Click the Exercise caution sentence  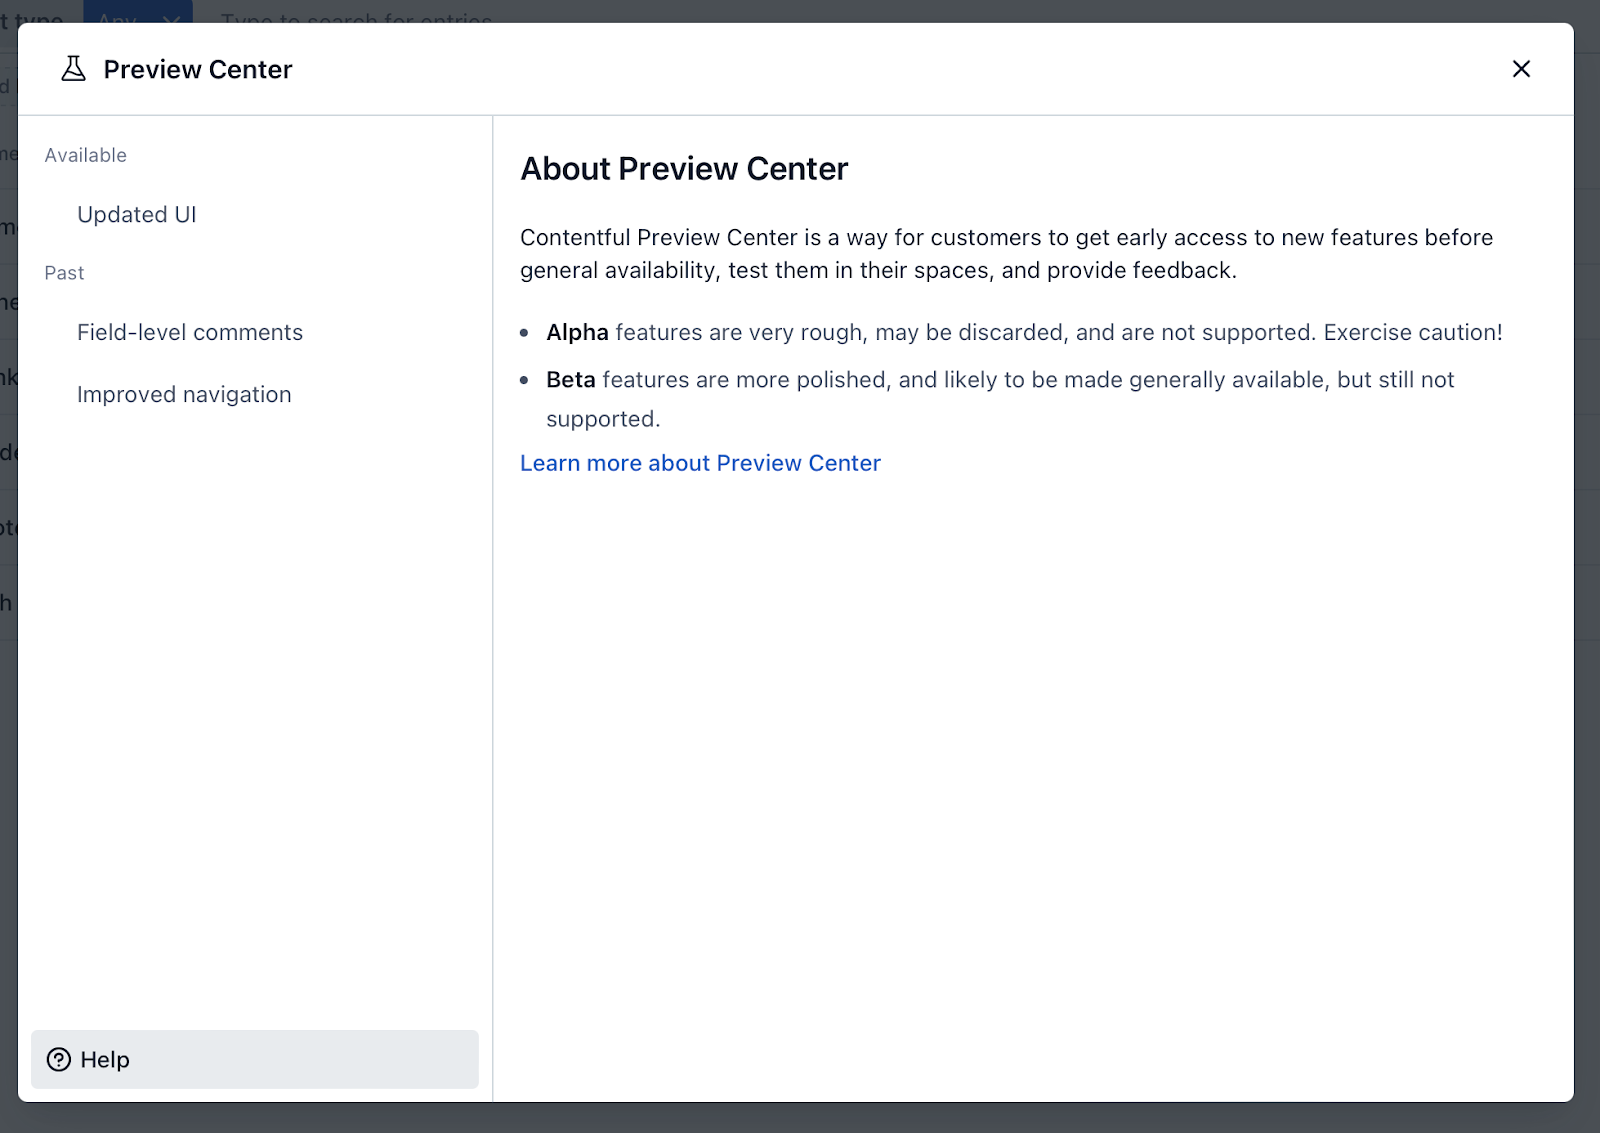1413,332
